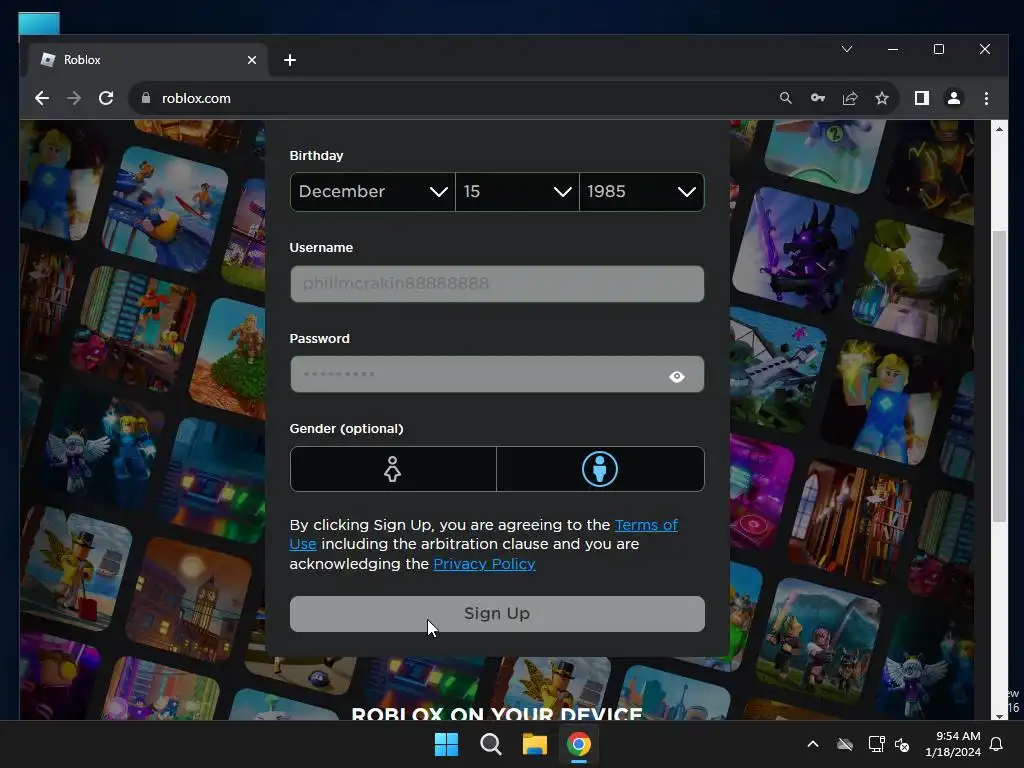Click the scrollbar up arrow

point(999,129)
